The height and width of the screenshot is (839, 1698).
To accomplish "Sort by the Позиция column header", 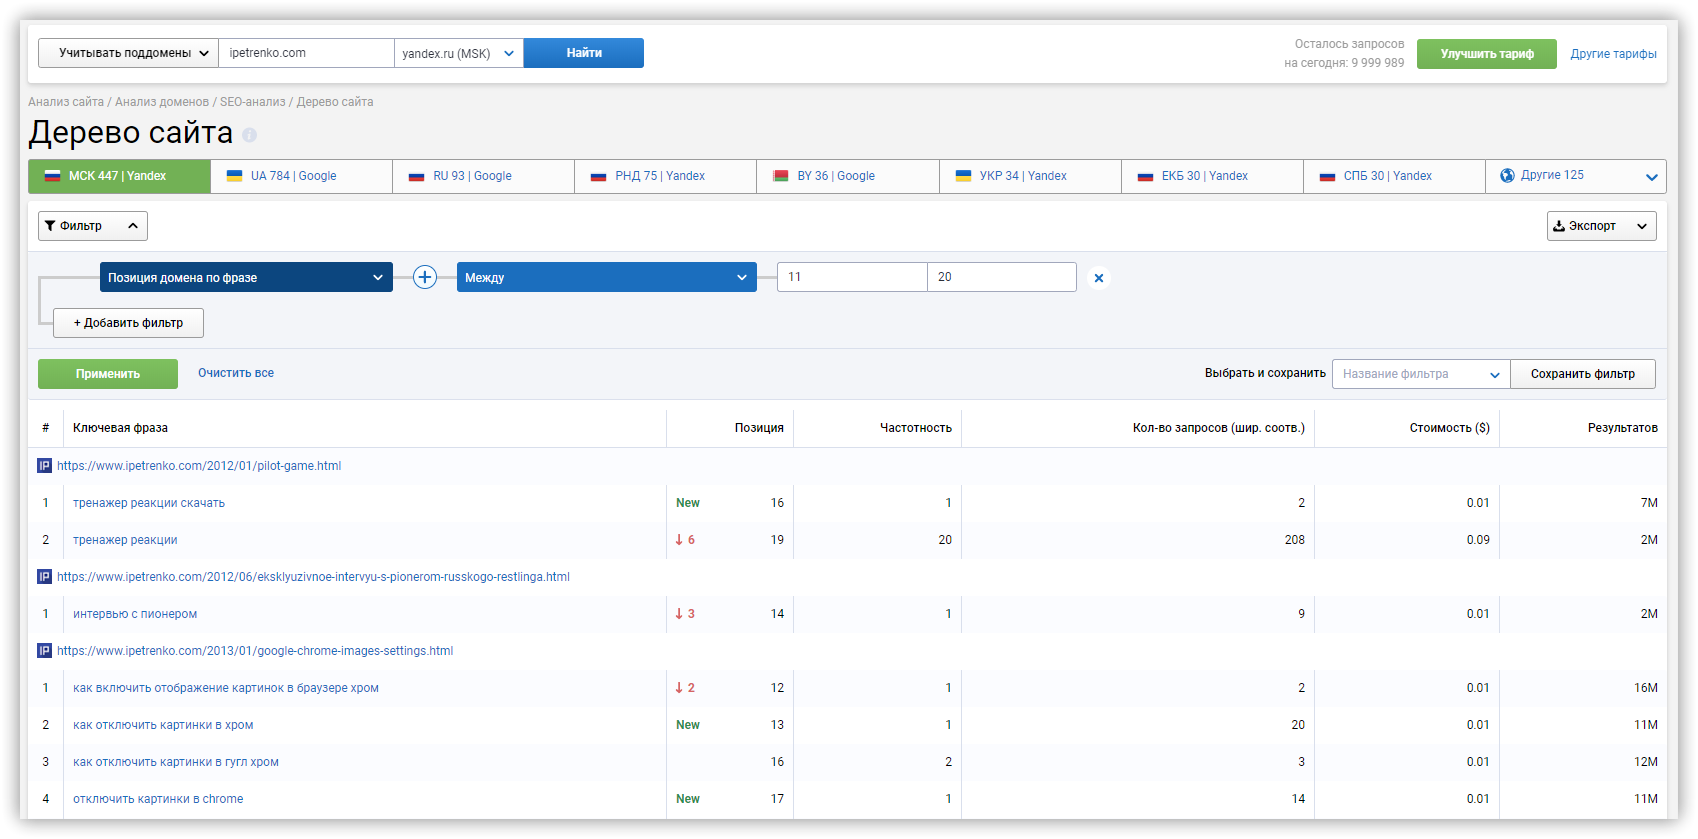I will [x=759, y=428].
